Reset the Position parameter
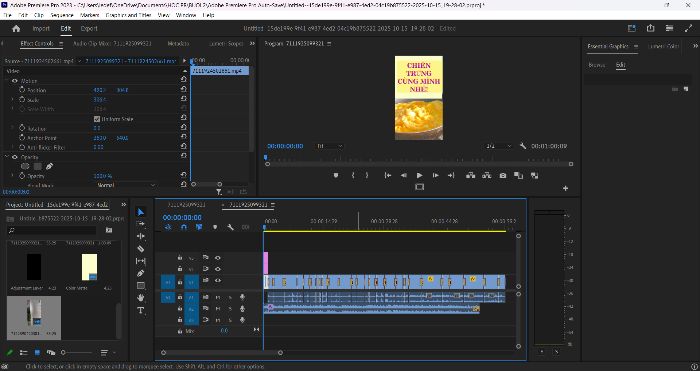Viewport: 700px width, 371px height. tap(183, 89)
